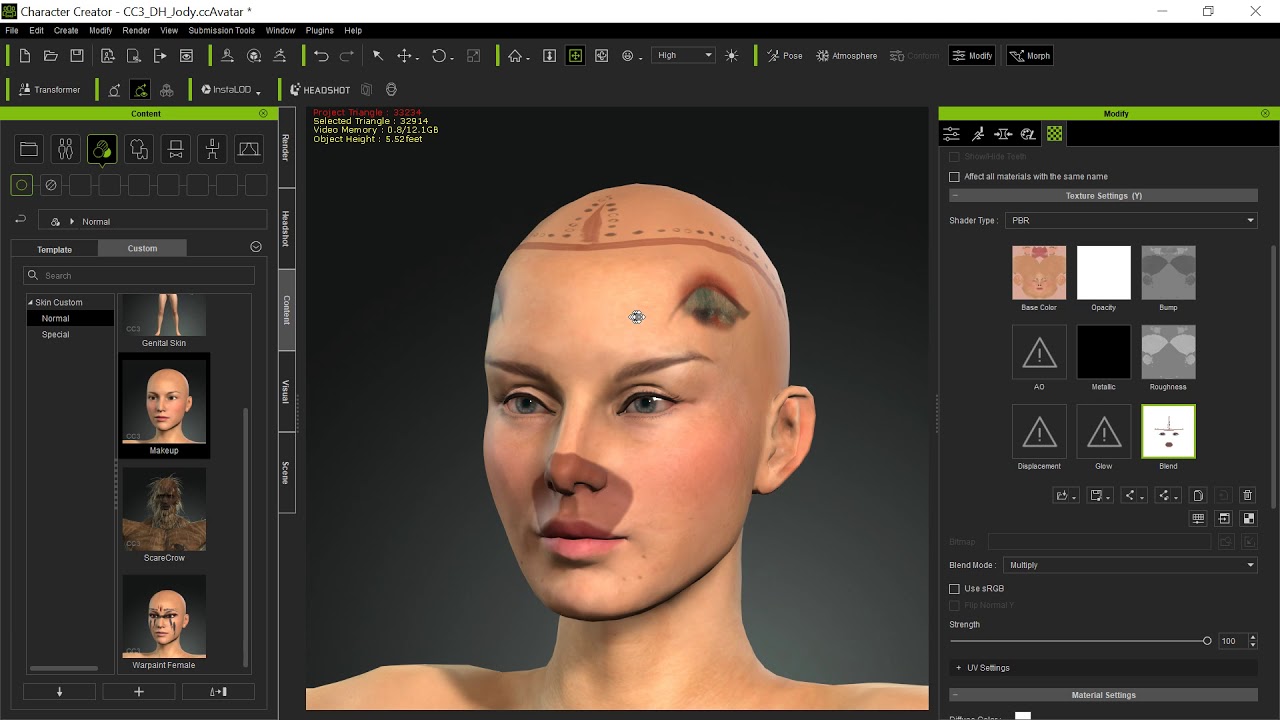Image resolution: width=1280 pixels, height=720 pixels.
Task: Create a new project with New icon
Action: point(24,56)
